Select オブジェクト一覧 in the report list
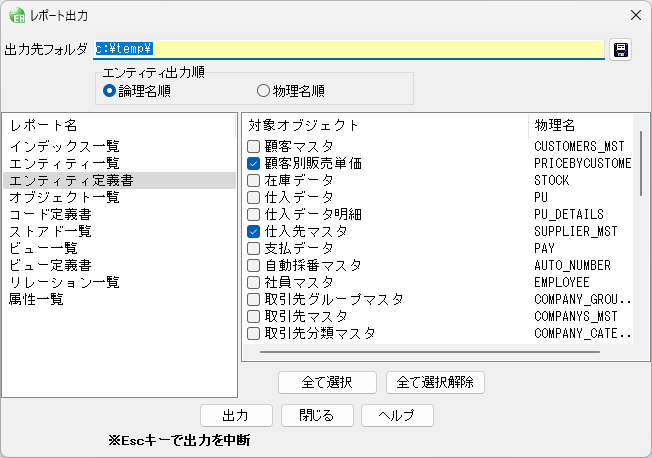The image size is (652, 458). tap(119, 197)
